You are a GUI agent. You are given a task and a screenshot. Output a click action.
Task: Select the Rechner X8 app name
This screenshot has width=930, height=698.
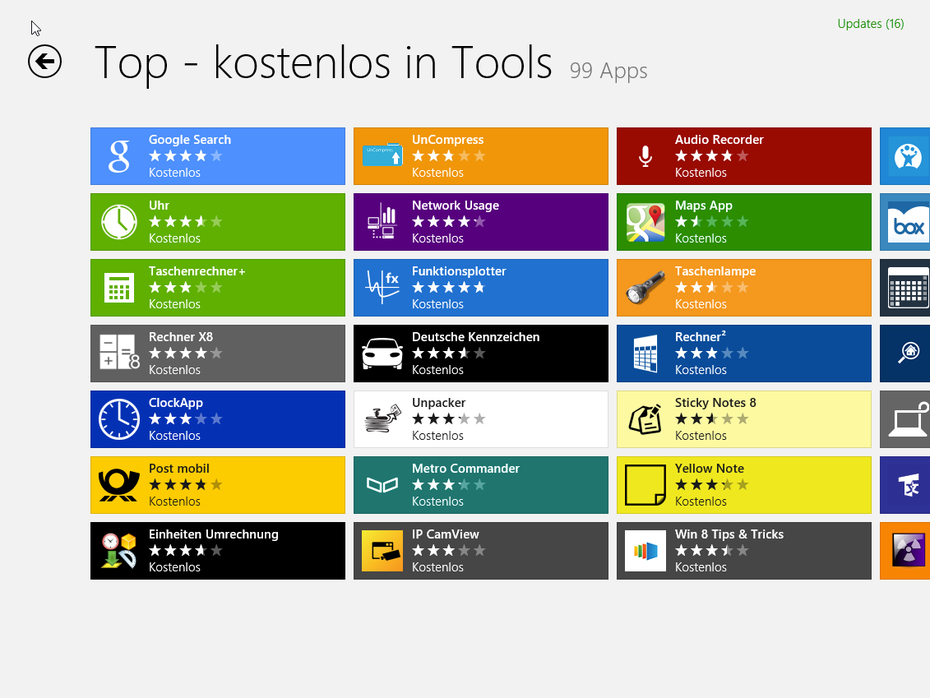pos(181,337)
